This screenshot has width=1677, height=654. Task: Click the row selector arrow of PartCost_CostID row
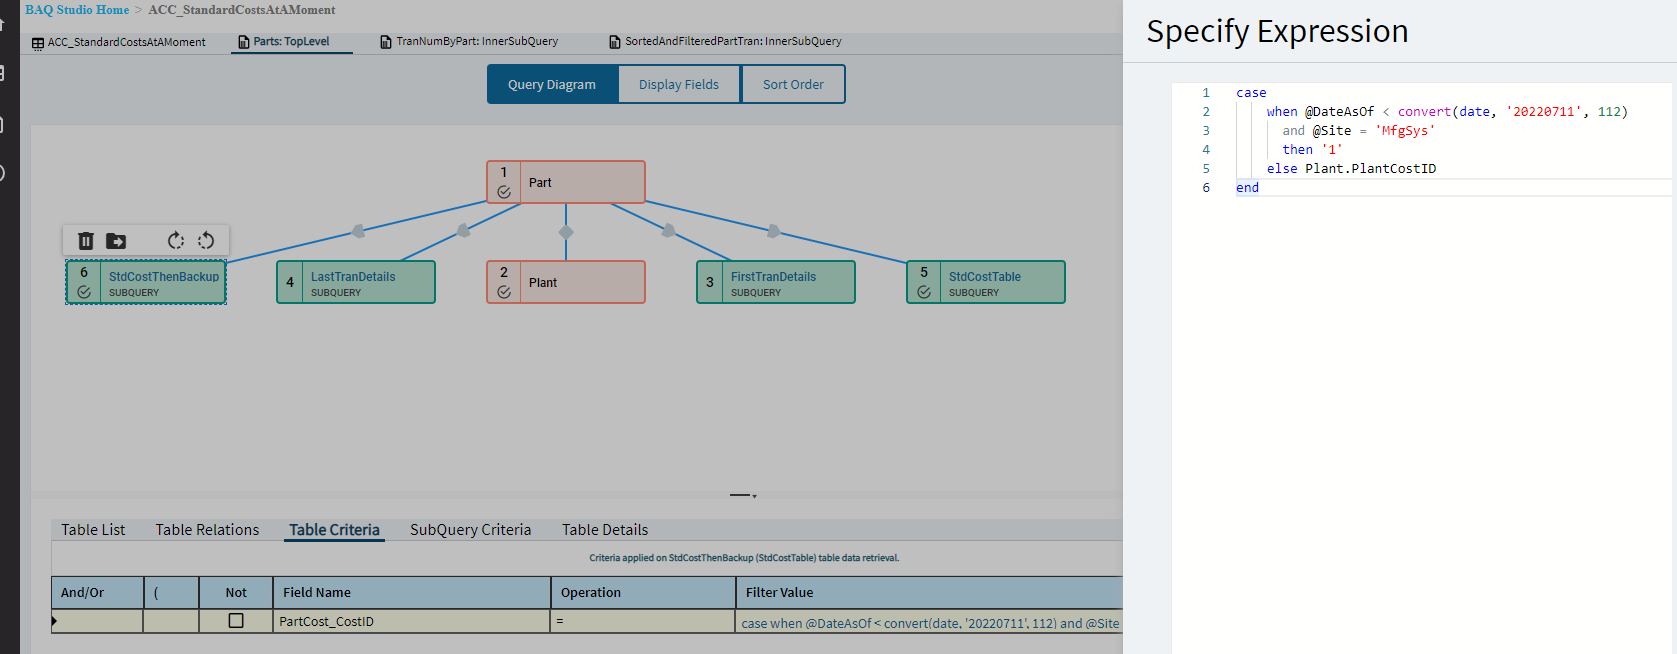pos(54,621)
